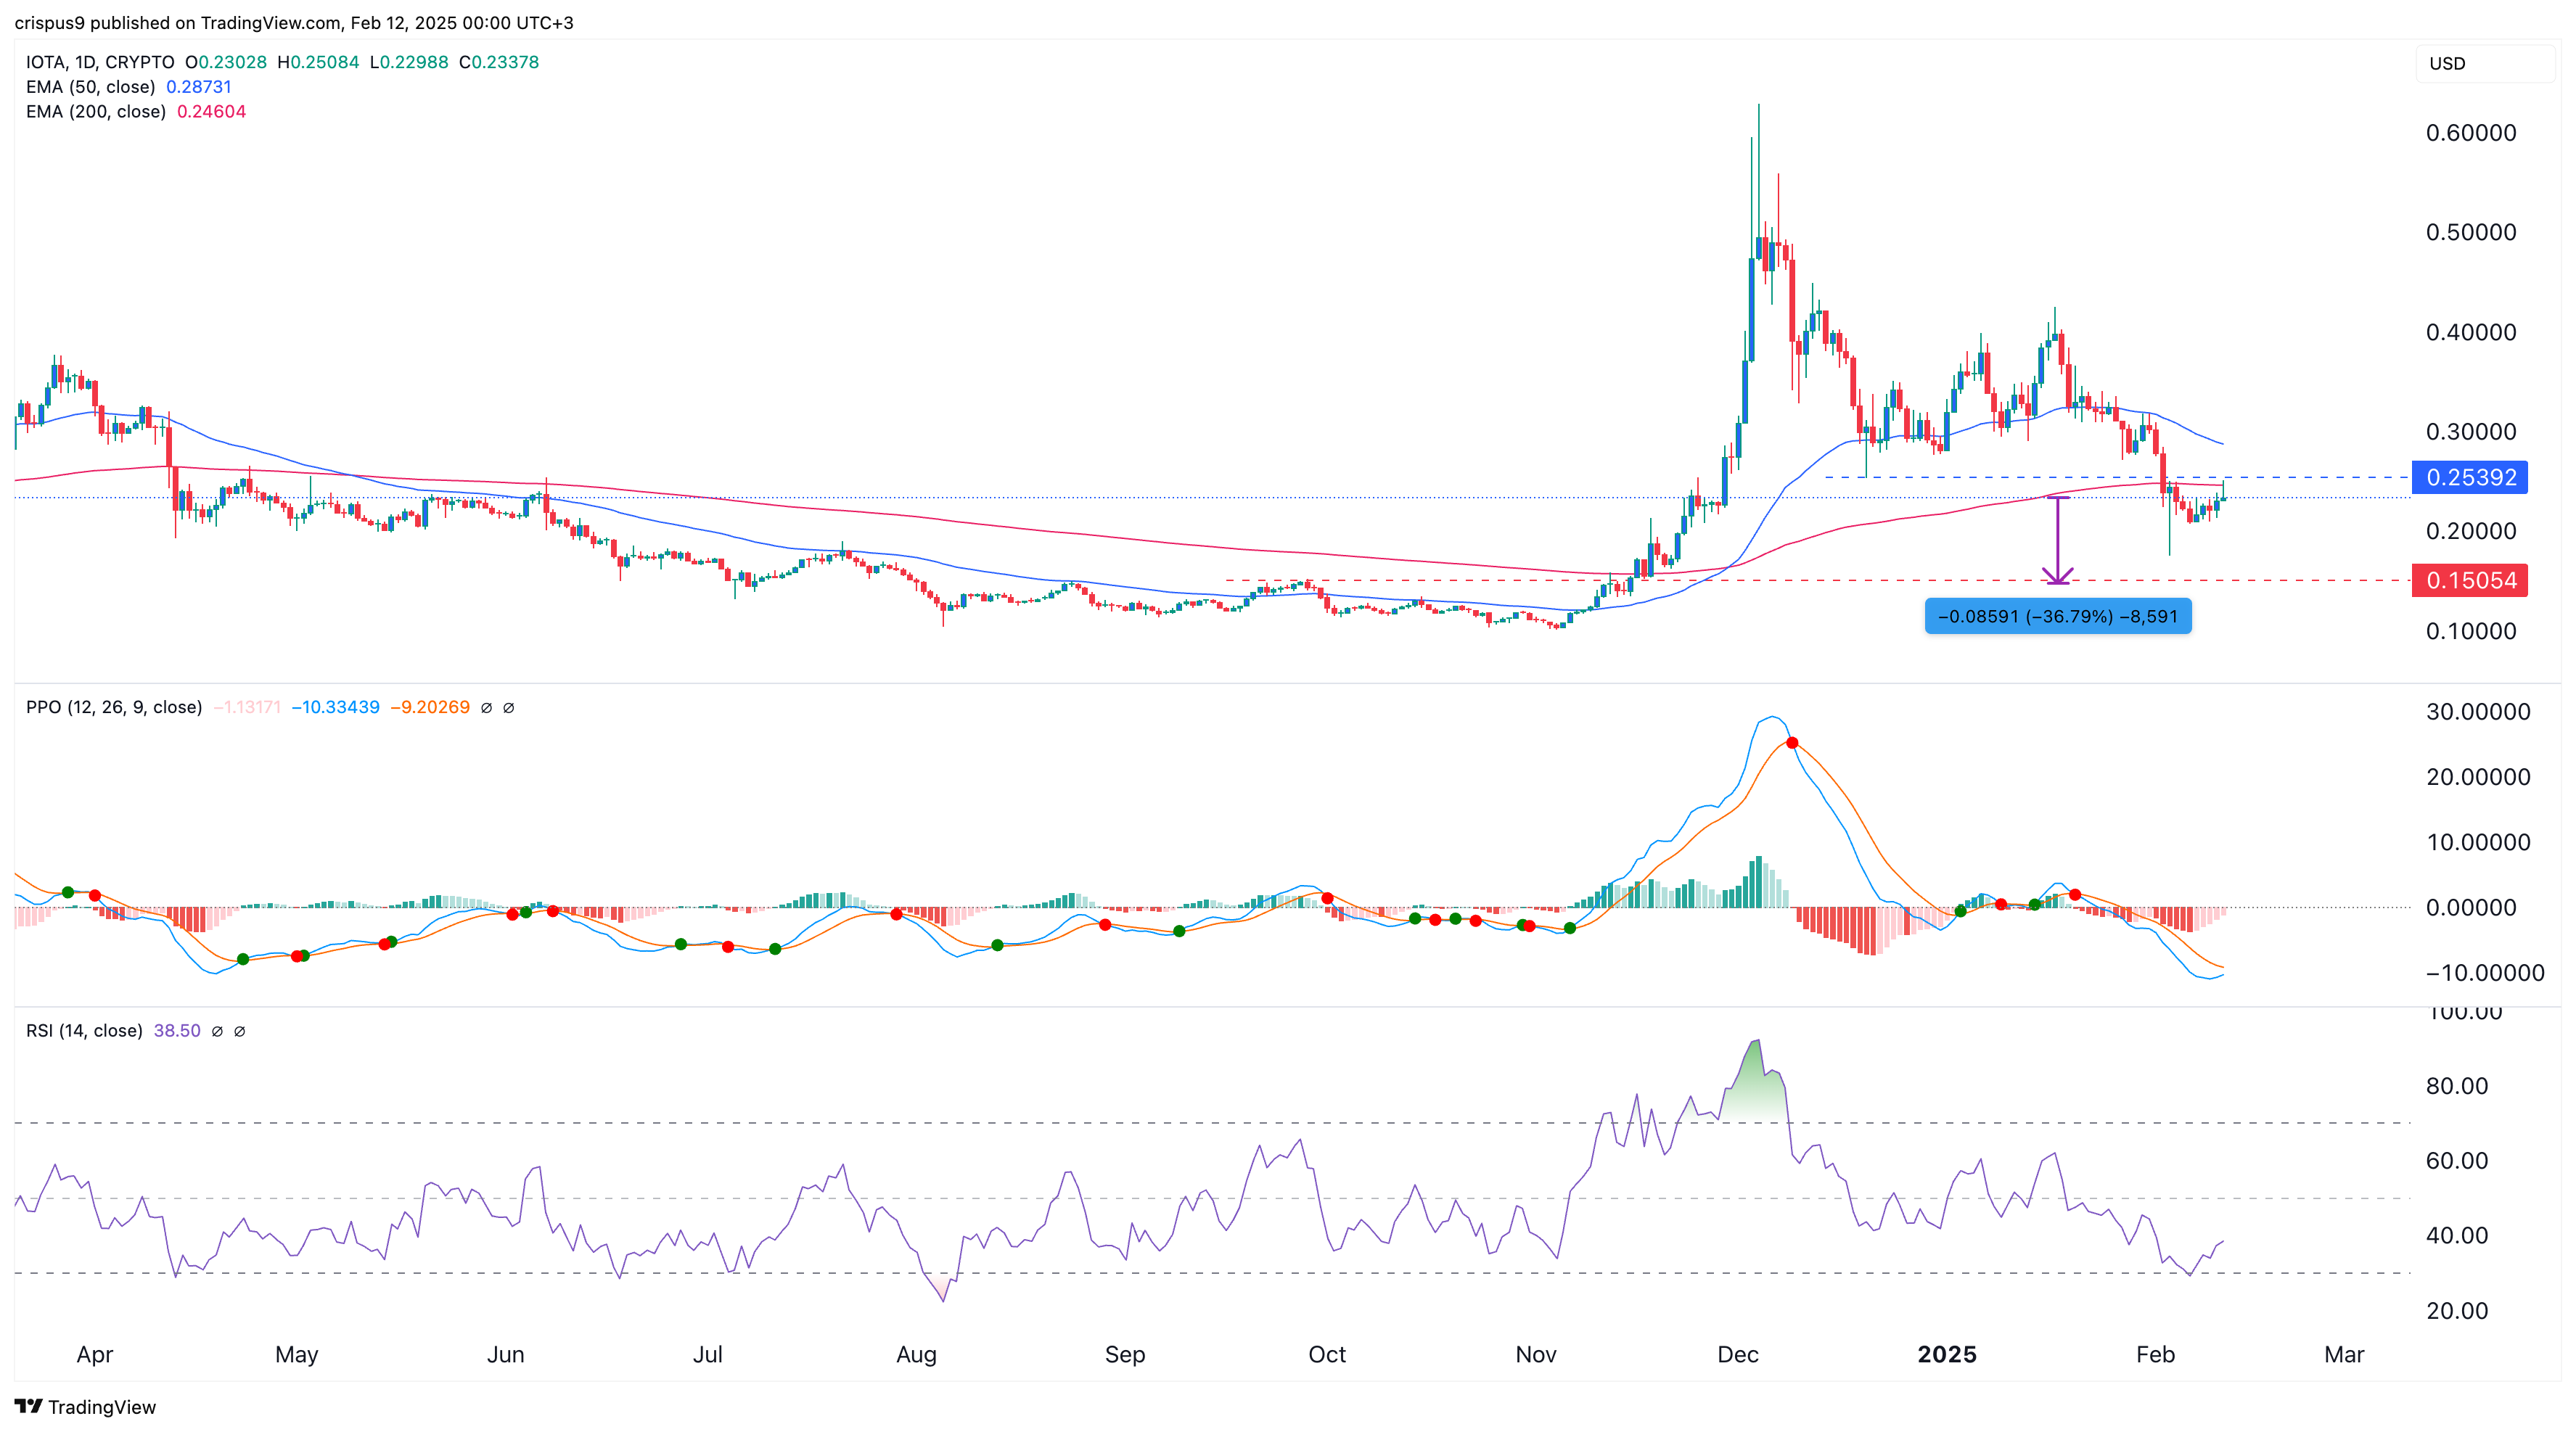Click the Apr label on time axis
The height and width of the screenshot is (1432, 2576).
[x=95, y=1355]
